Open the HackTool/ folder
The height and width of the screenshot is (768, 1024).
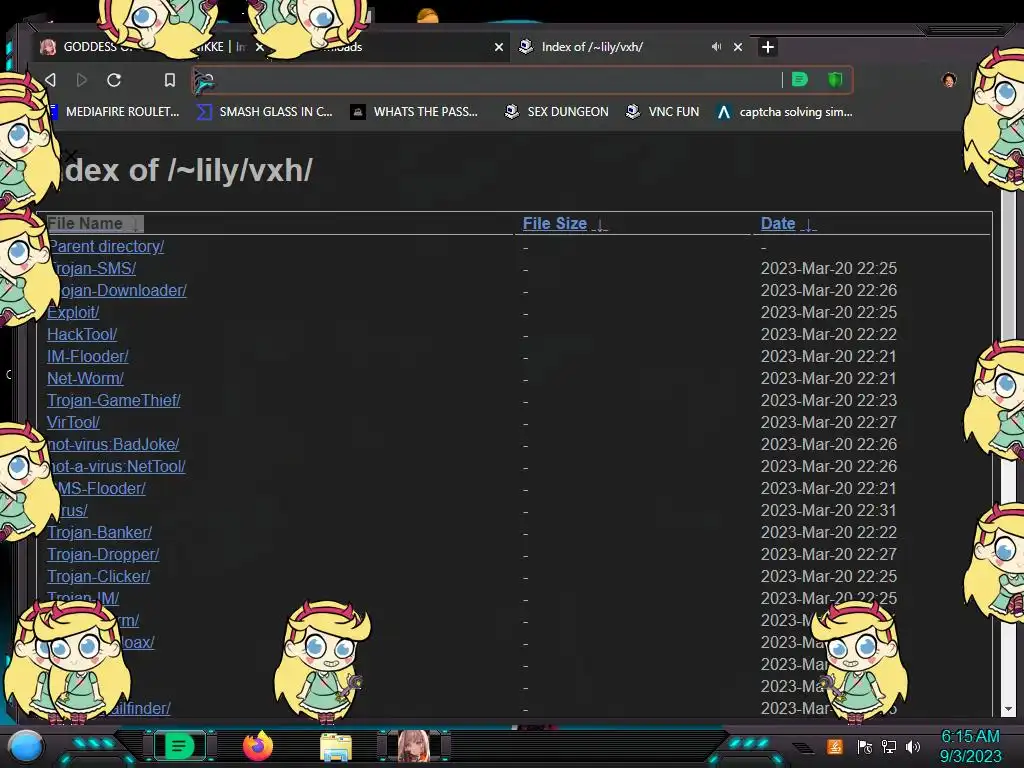coord(82,334)
